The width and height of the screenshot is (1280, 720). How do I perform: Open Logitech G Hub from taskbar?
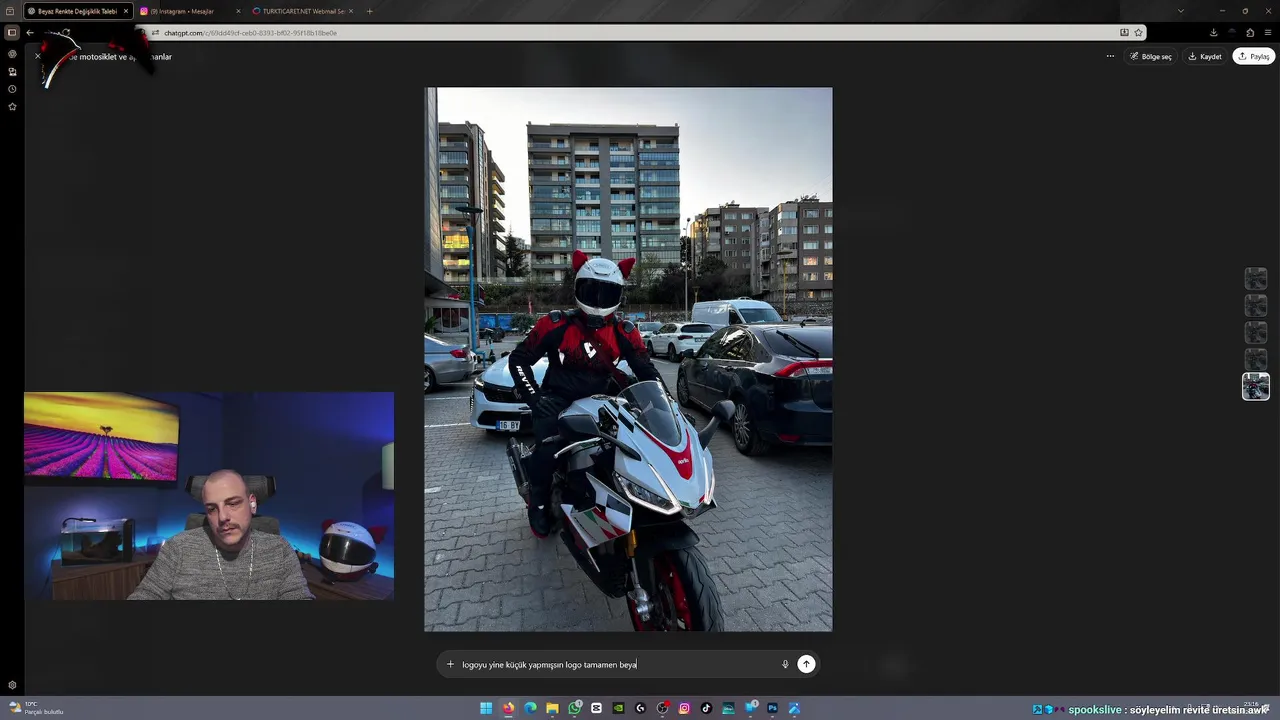click(x=640, y=708)
